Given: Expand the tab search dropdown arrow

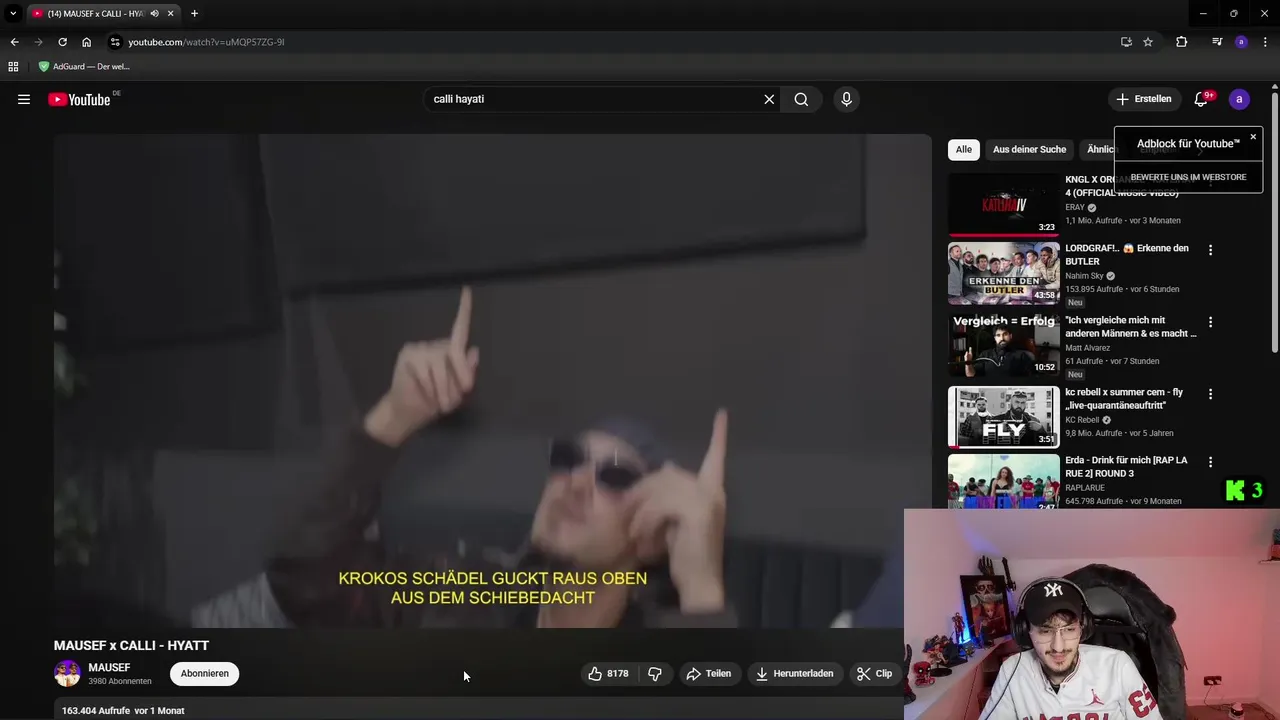Looking at the screenshot, I should point(13,14).
